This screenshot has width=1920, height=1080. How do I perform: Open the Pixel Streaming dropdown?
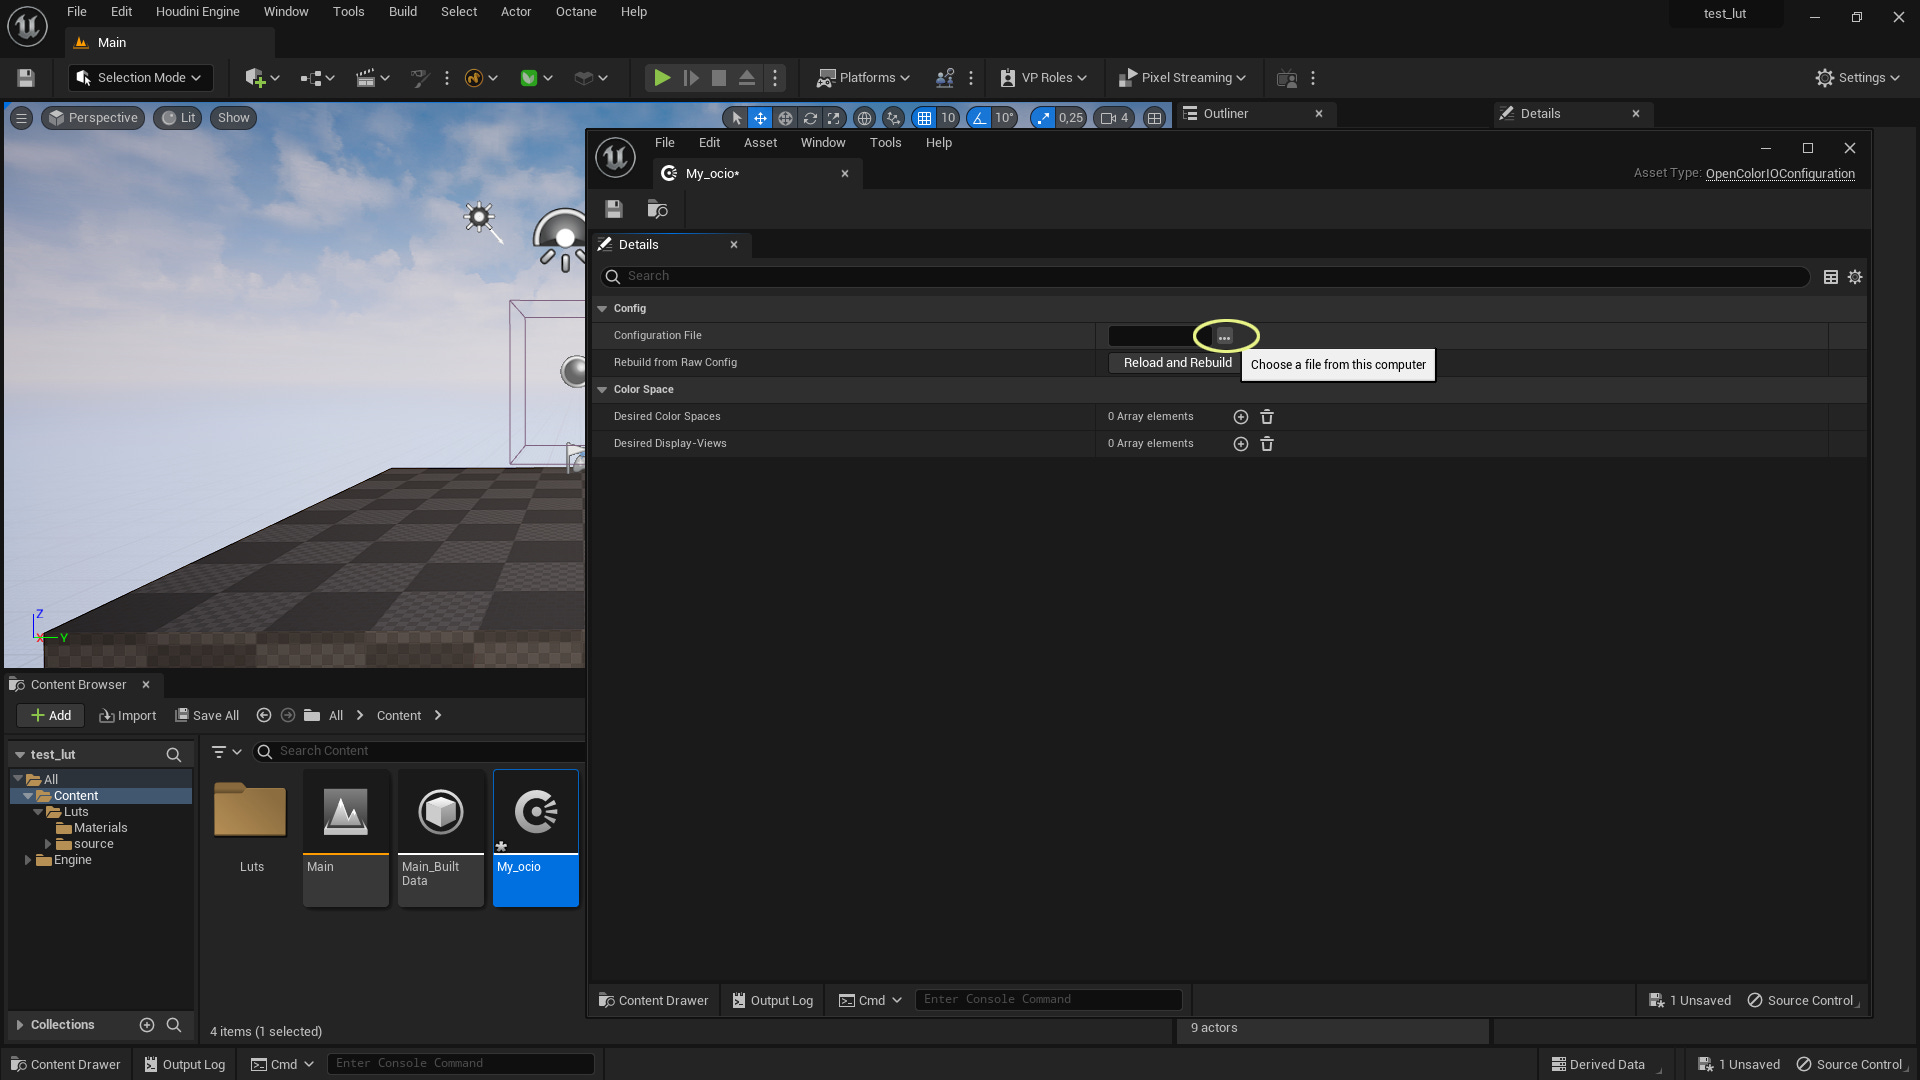1182,78
